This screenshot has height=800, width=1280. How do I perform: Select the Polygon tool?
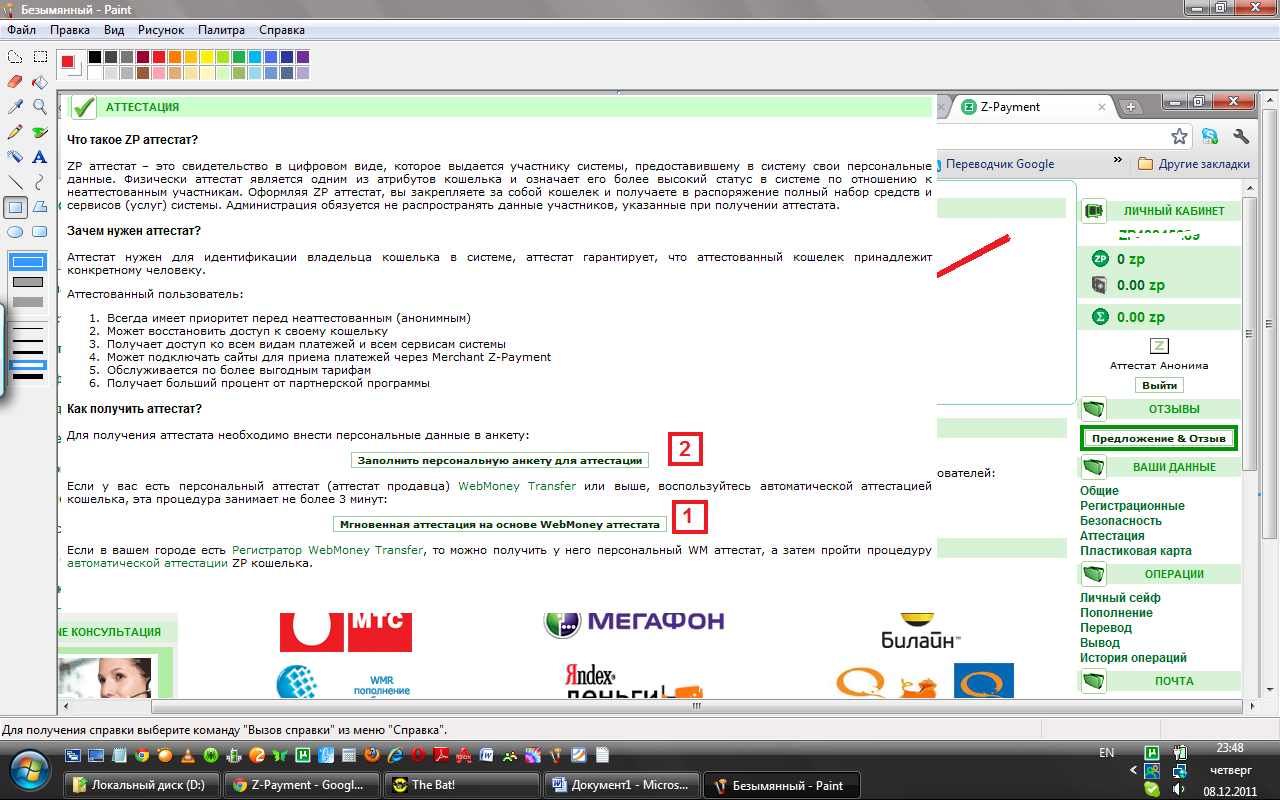point(40,207)
